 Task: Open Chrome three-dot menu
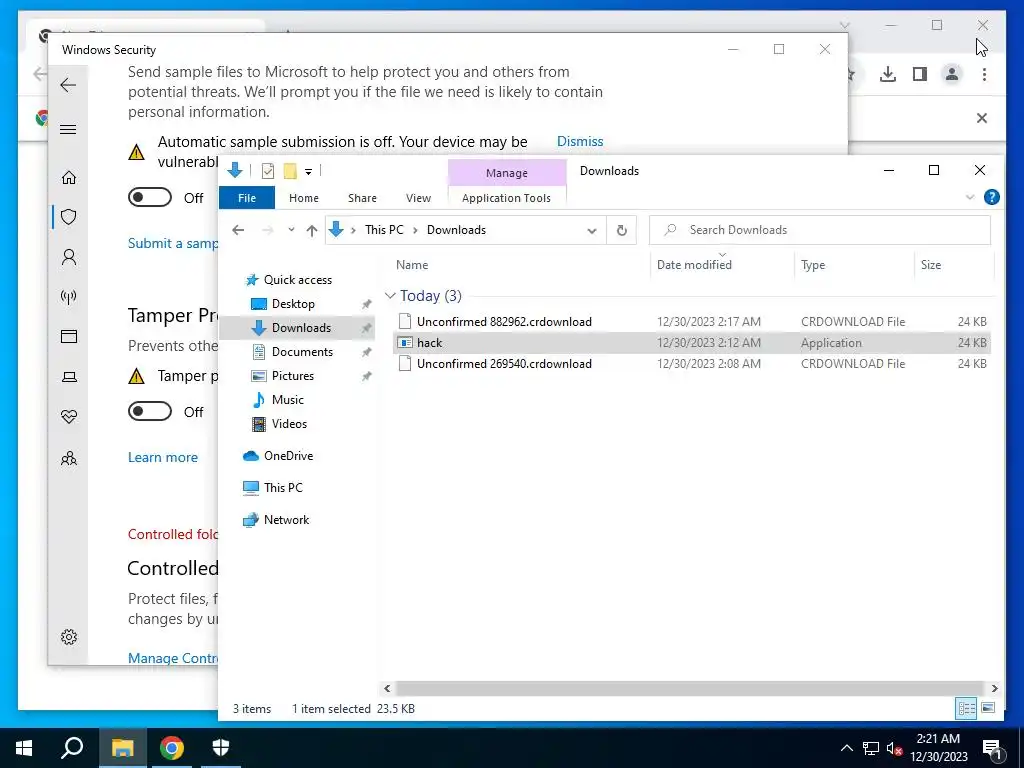pyautogui.click(x=984, y=74)
